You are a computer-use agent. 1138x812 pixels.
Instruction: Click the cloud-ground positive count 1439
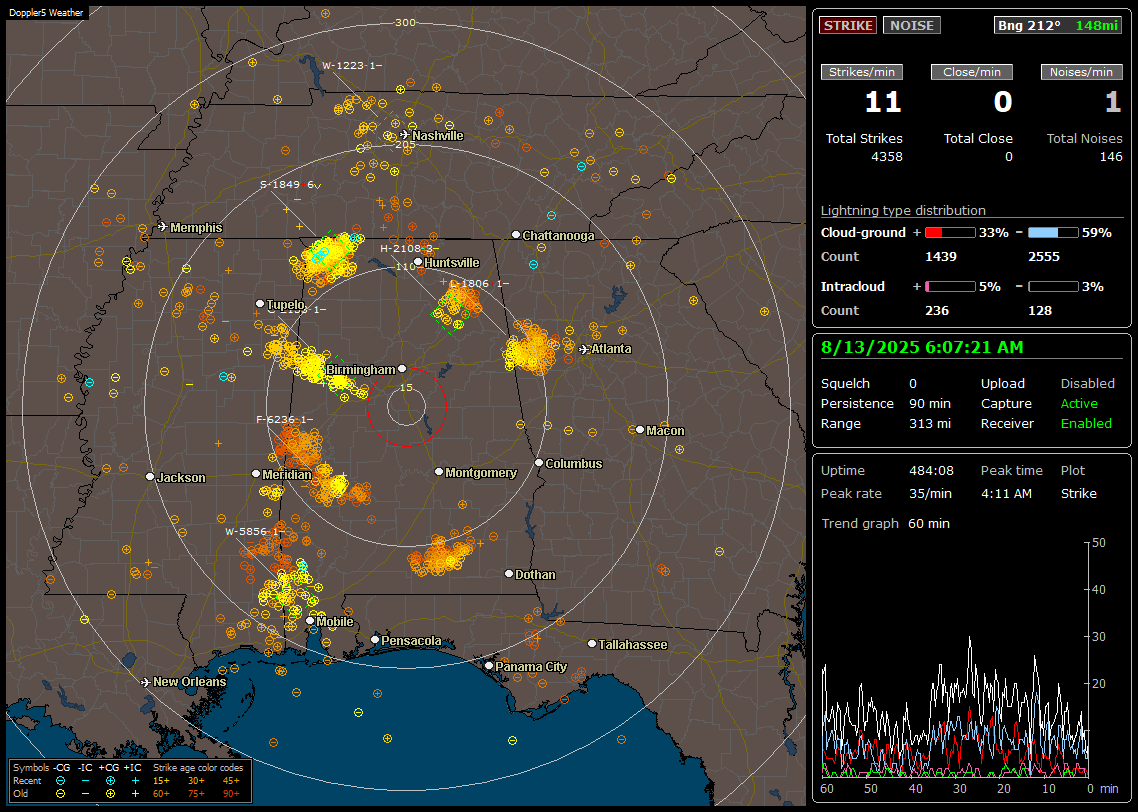coord(941,257)
